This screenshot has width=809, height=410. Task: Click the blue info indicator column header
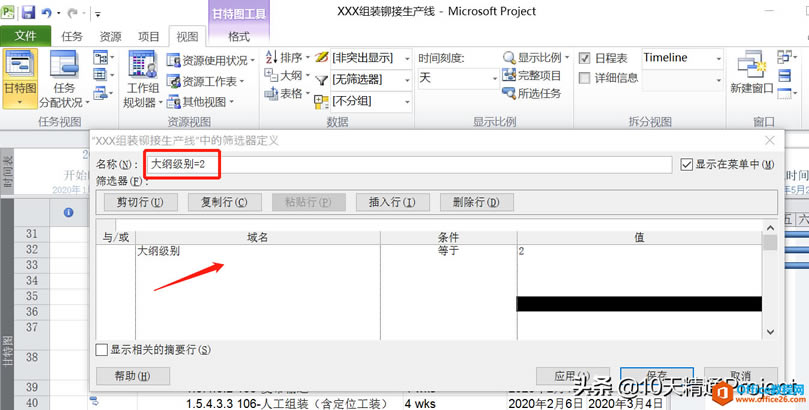[x=69, y=212]
